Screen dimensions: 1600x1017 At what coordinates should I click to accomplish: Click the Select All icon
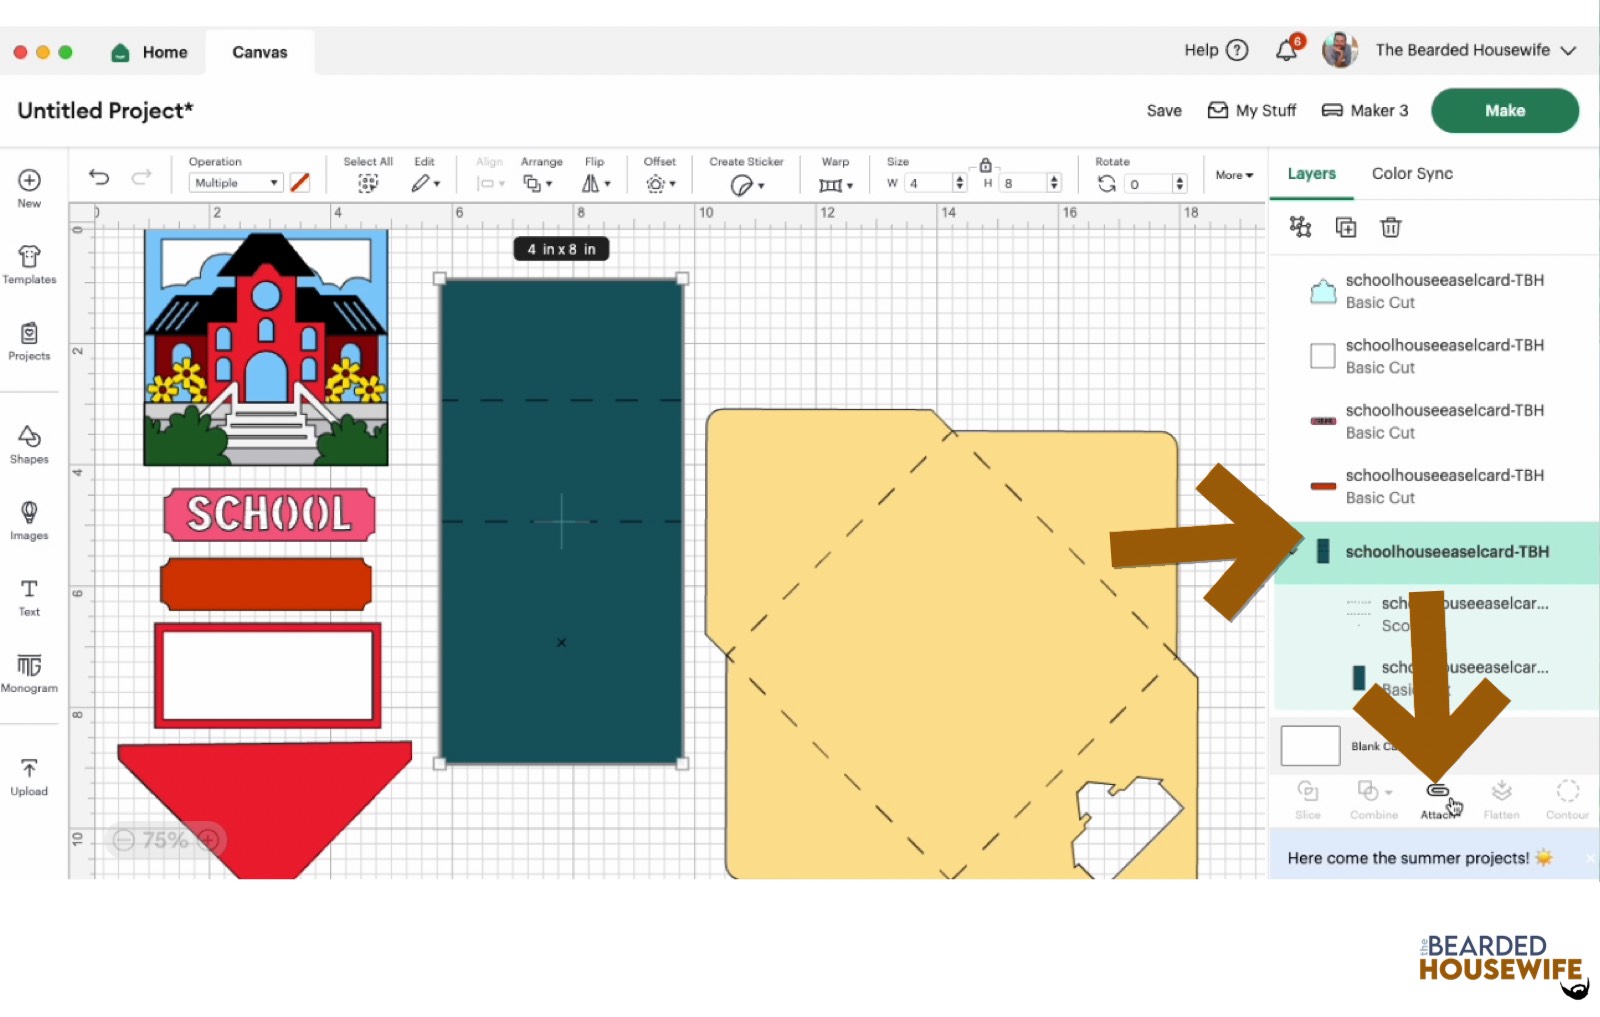[x=368, y=184]
